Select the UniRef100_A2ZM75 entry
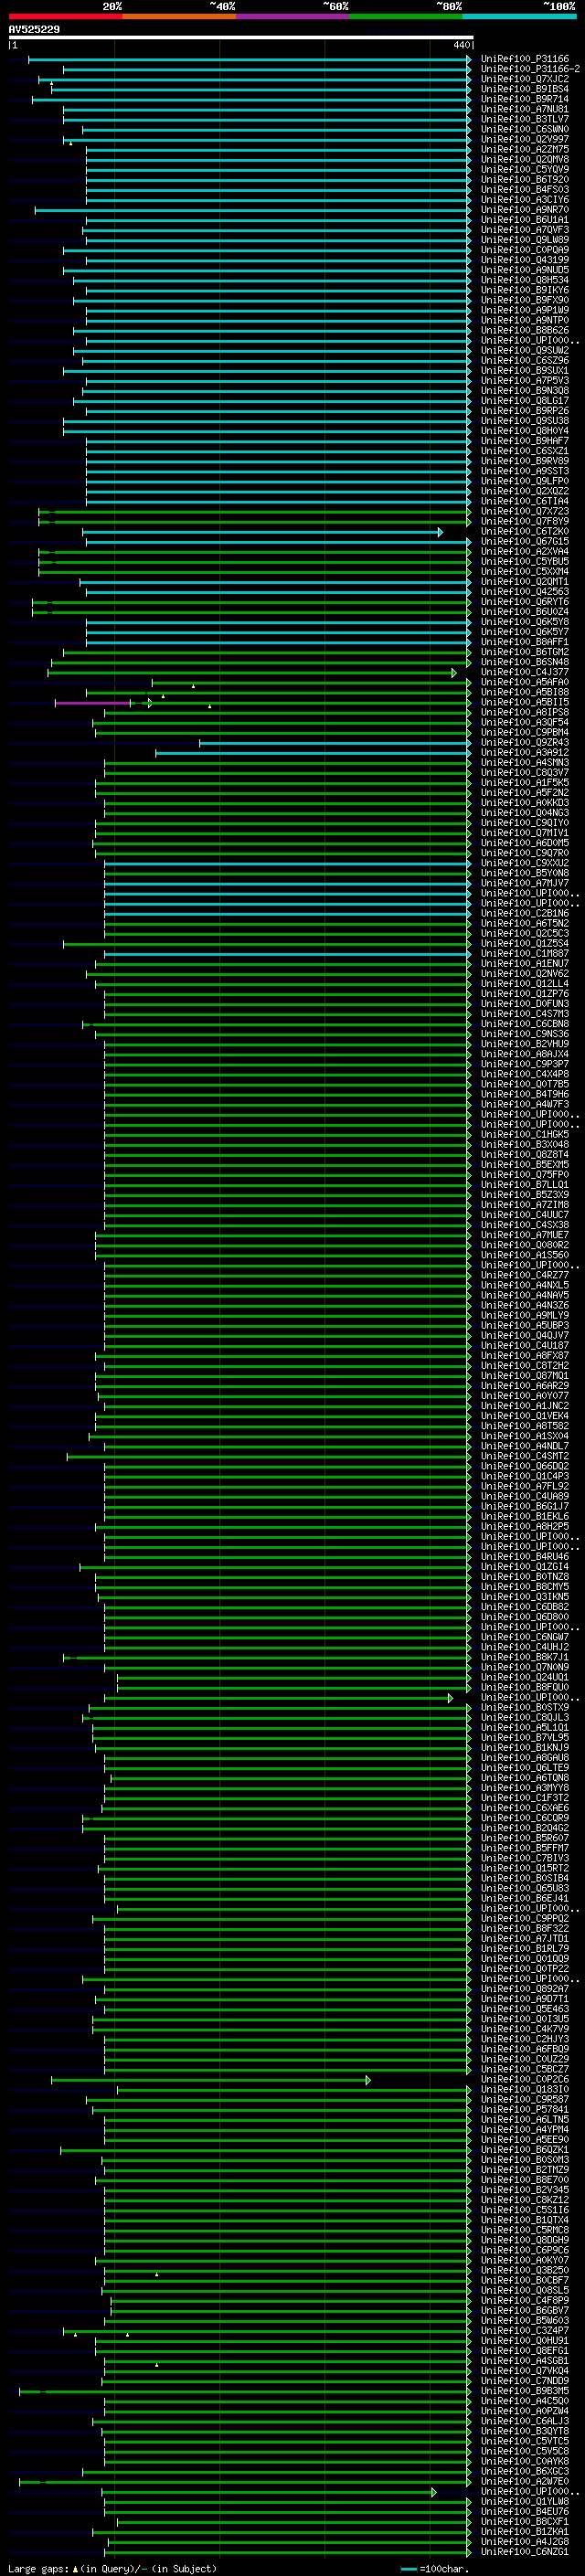The image size is (585, 2576). (x=524, y=149)
